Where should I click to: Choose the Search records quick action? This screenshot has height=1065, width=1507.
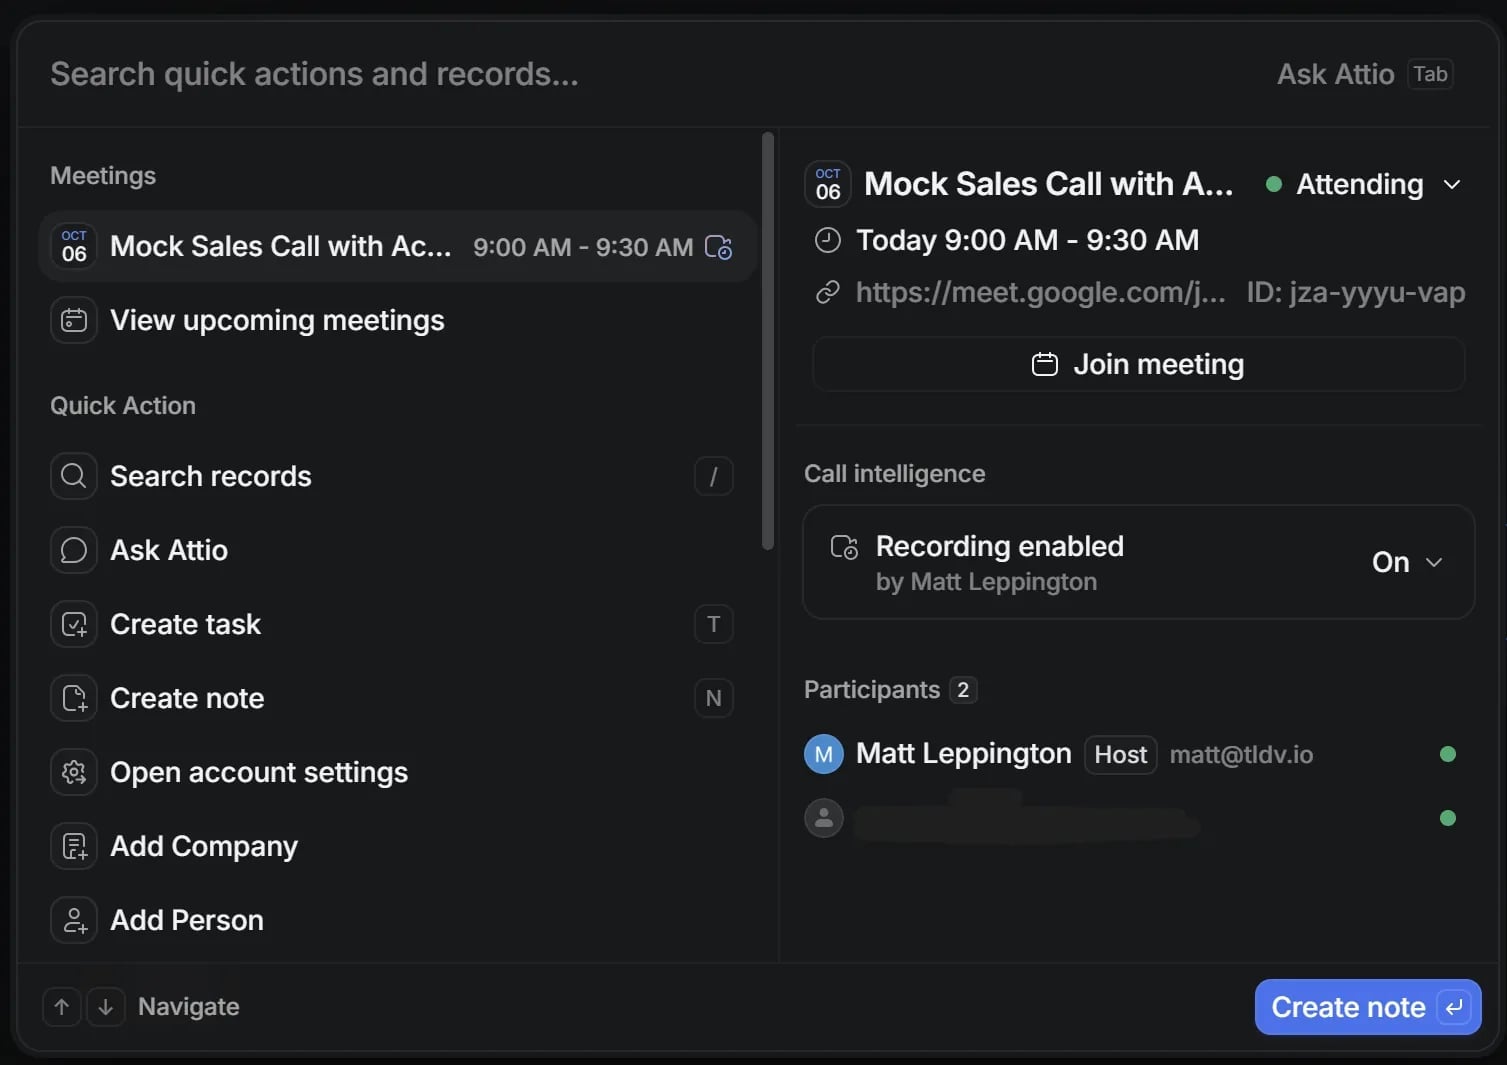397,476
